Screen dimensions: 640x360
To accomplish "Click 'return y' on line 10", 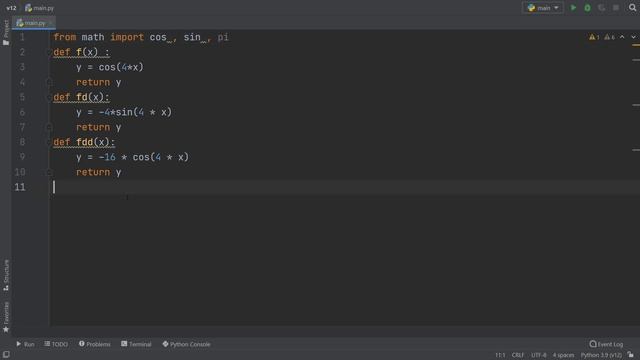I will 99,172.
